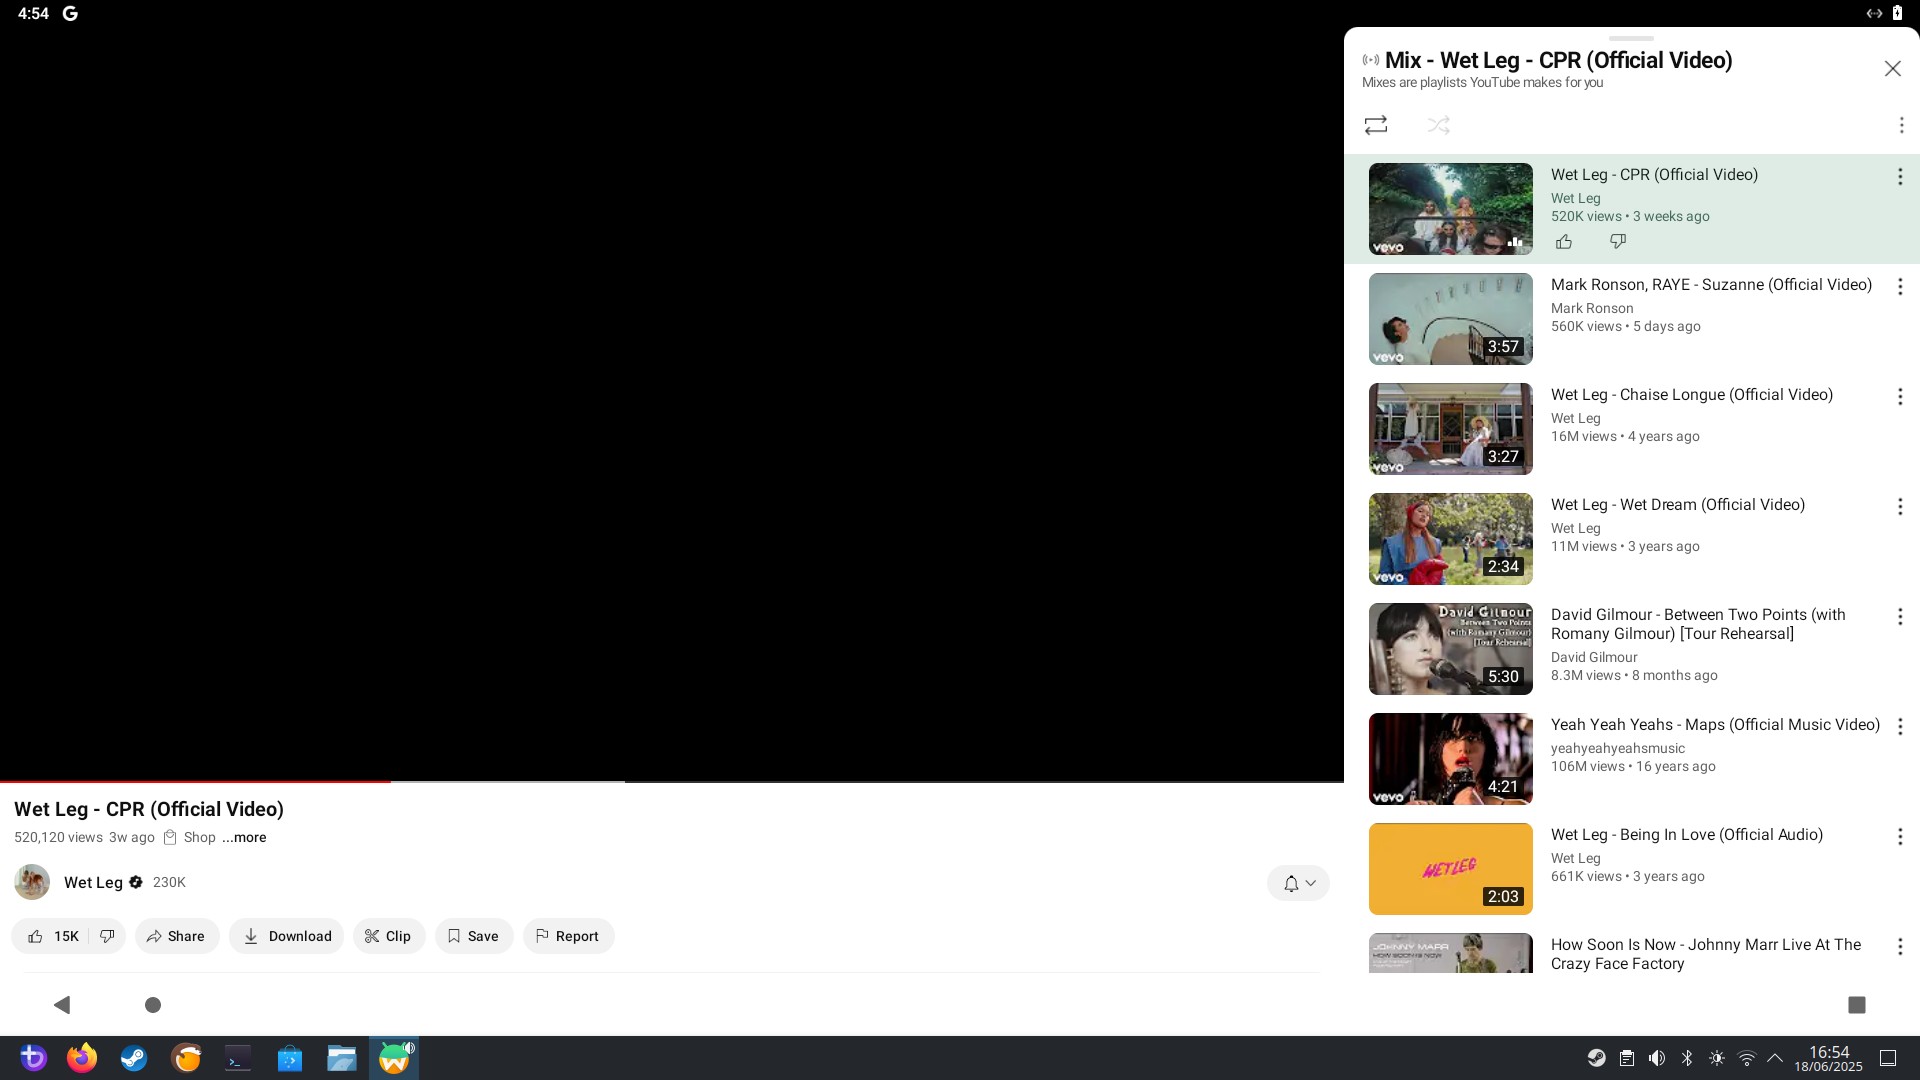Image resolution: width=1920 pixels, height=1080 pixels.
Task: Dislike the CPR video in the playlist row
Action: pyautogui.click(x=1618, y=242)
